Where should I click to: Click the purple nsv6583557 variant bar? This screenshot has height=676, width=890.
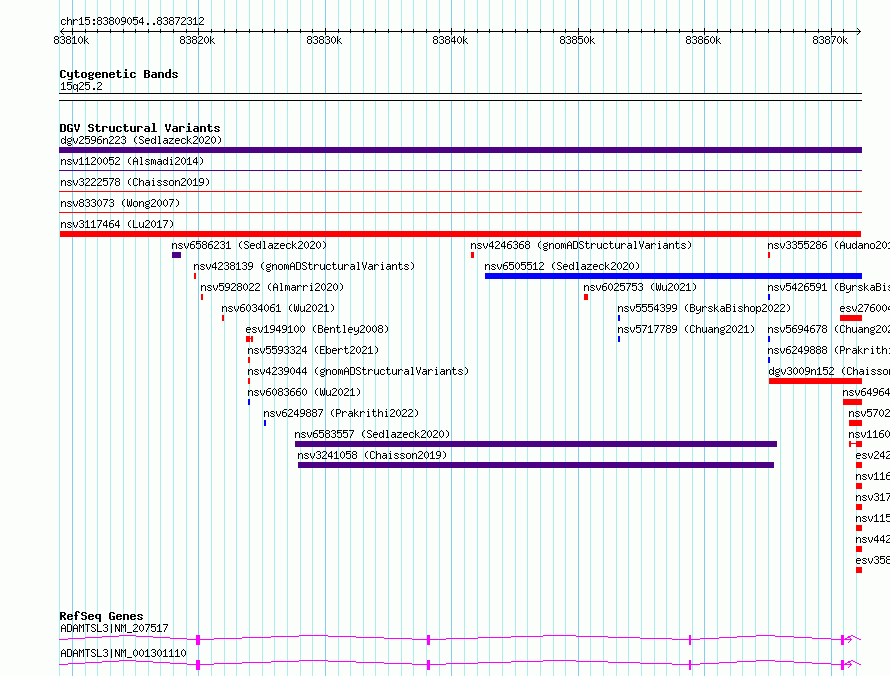pos(536,444)
